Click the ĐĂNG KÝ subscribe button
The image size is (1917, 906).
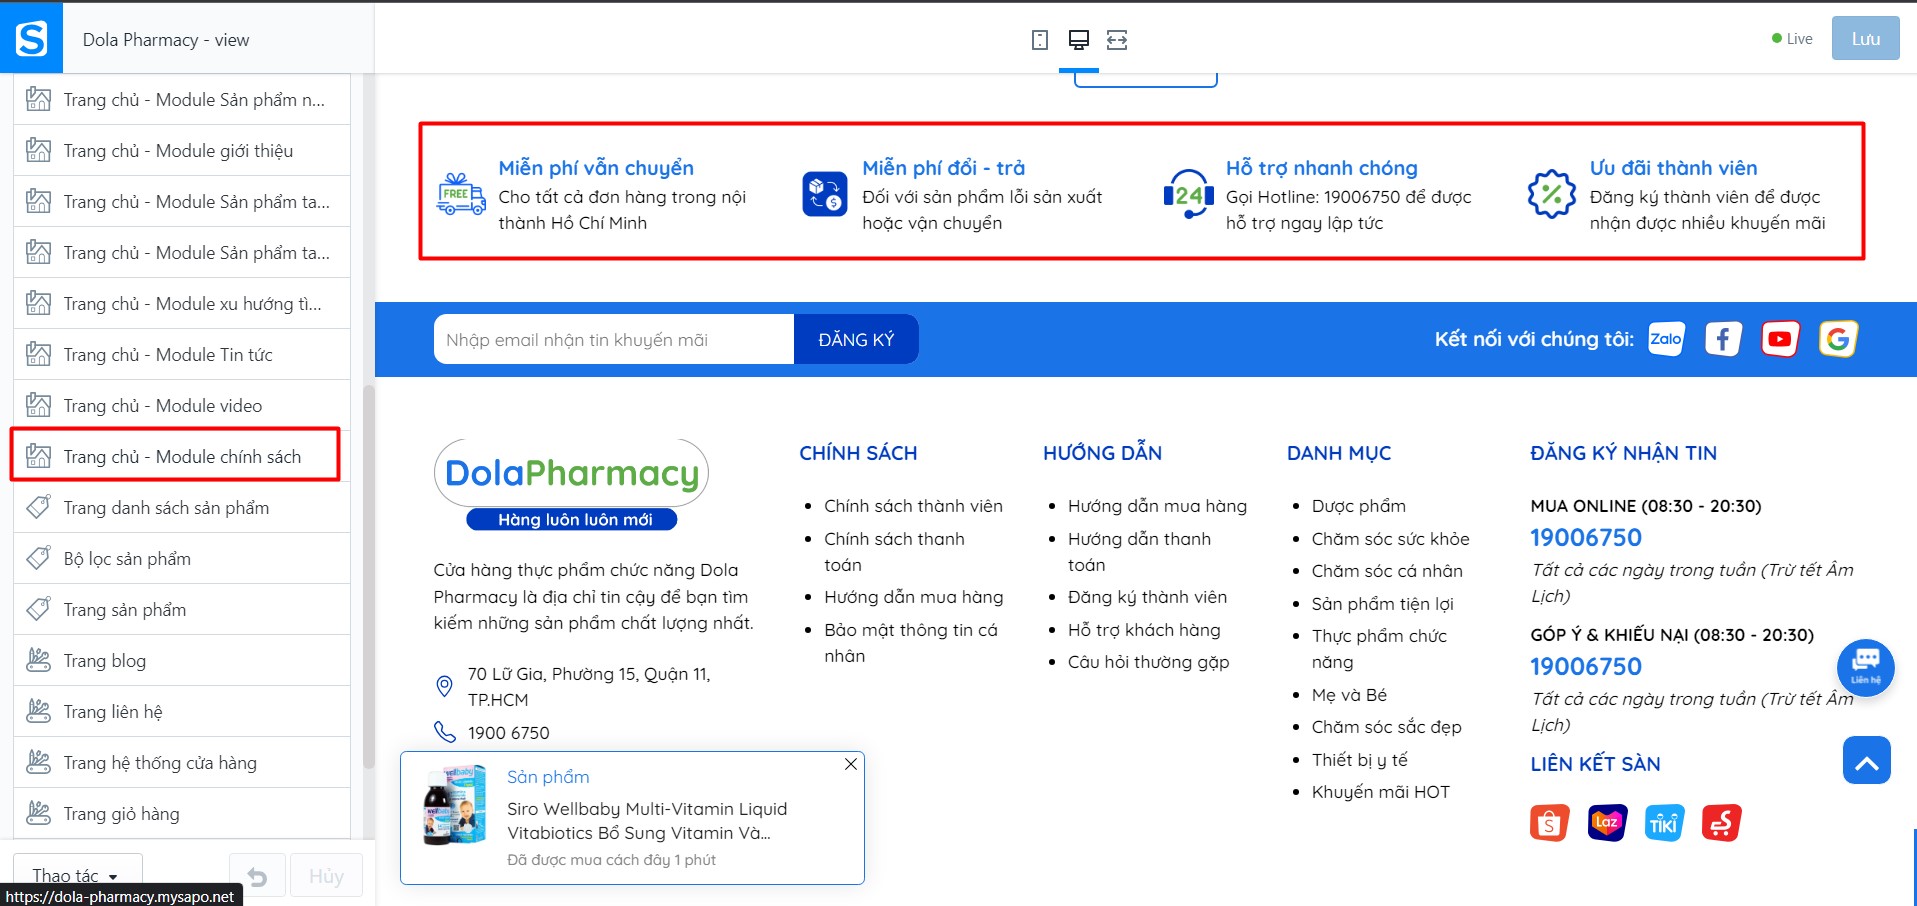point(856,339)
